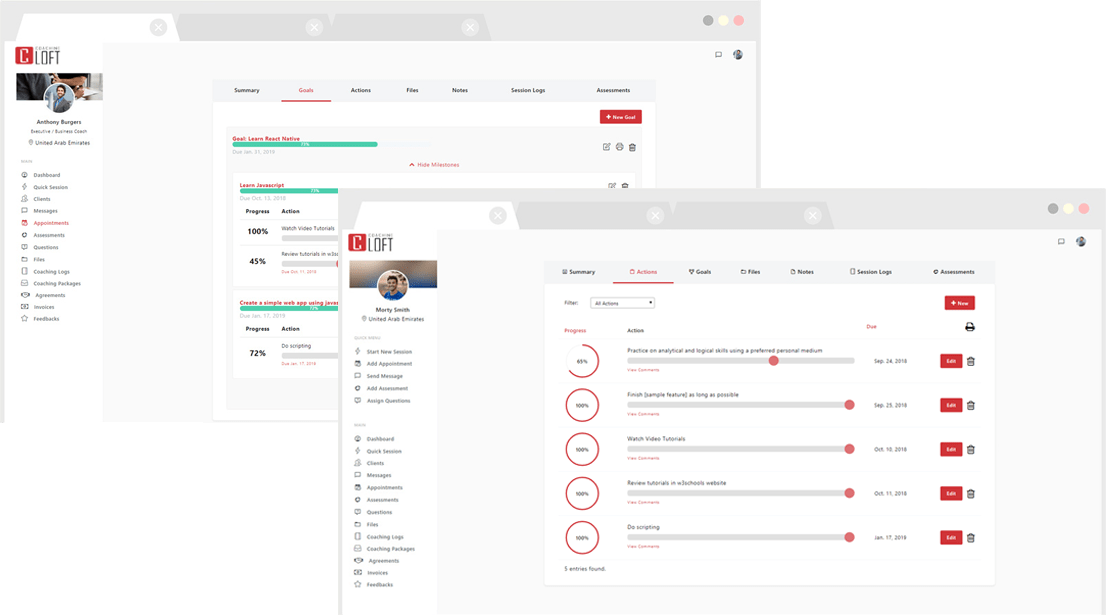1106x615 pixels.
Task: Select the Quick Session lightning icon in sidebar
Action: pos(357,451)
